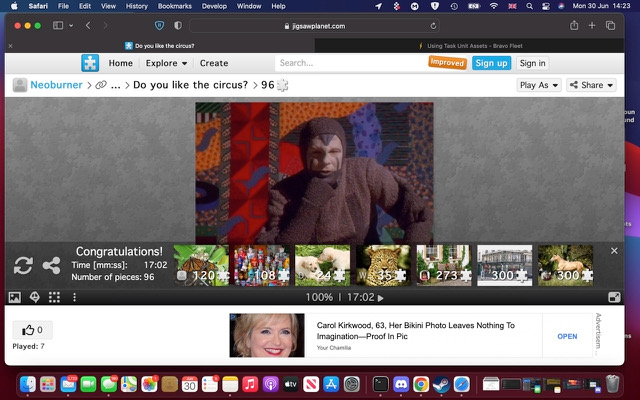Play the puppies 24-piece puzzle thumbnail

[322, 265]
